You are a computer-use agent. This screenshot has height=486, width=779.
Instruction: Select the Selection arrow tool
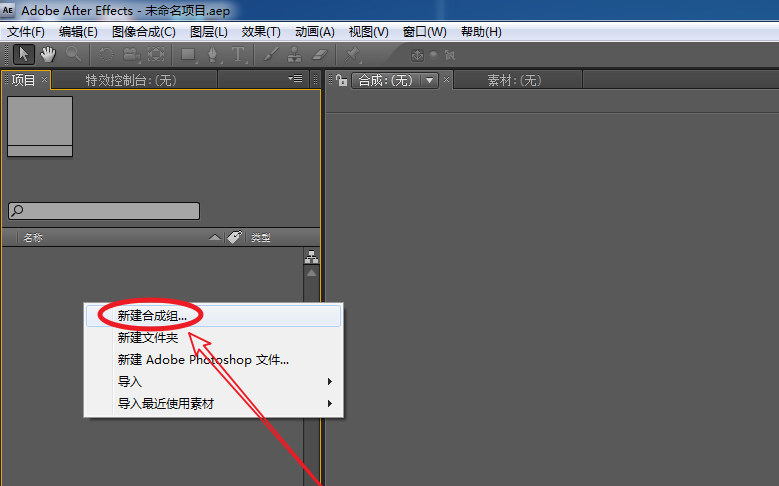[23, 55]
